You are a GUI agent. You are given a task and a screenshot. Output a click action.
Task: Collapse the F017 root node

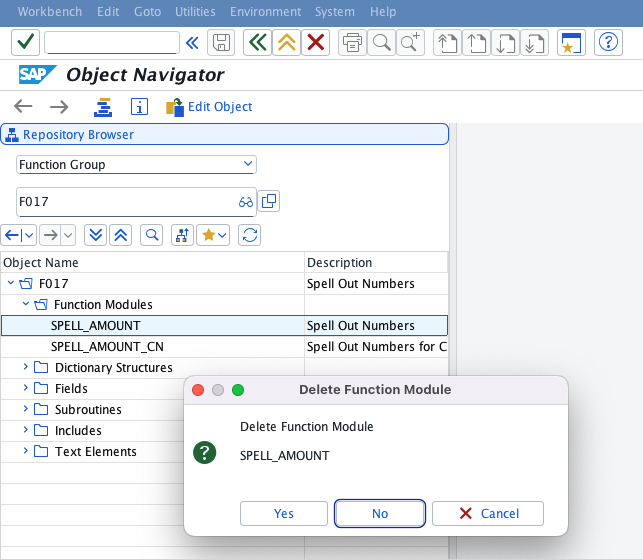[x=11, y=283]
